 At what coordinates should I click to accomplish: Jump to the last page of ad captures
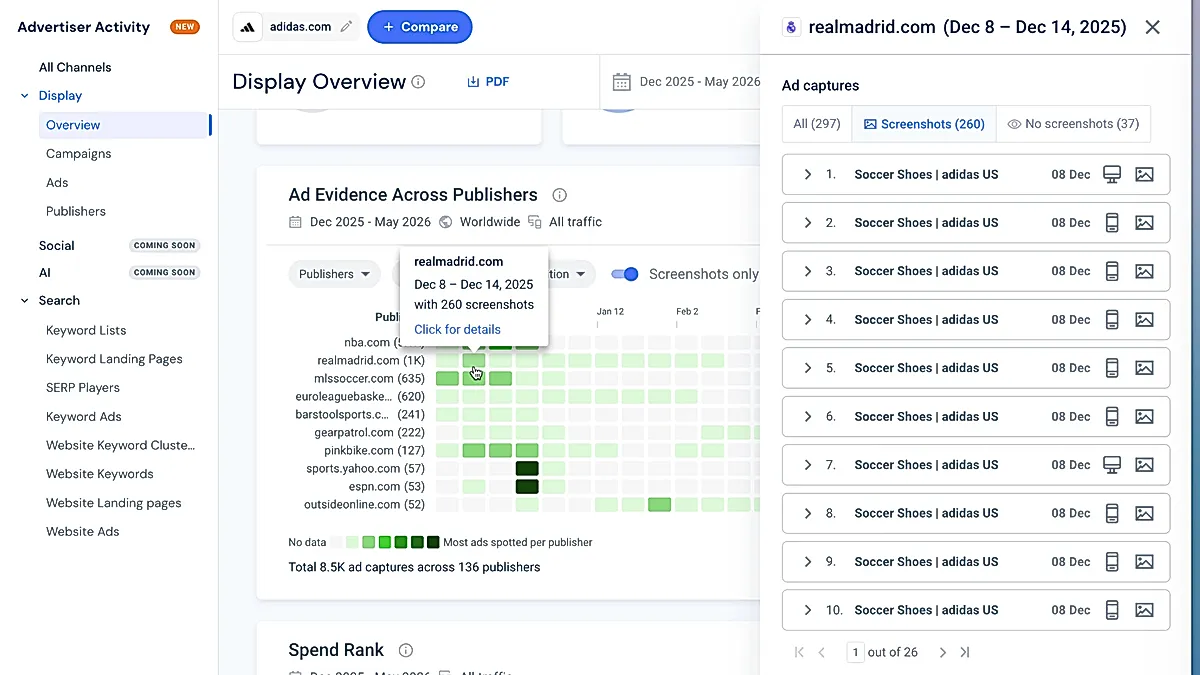point(965,652)
